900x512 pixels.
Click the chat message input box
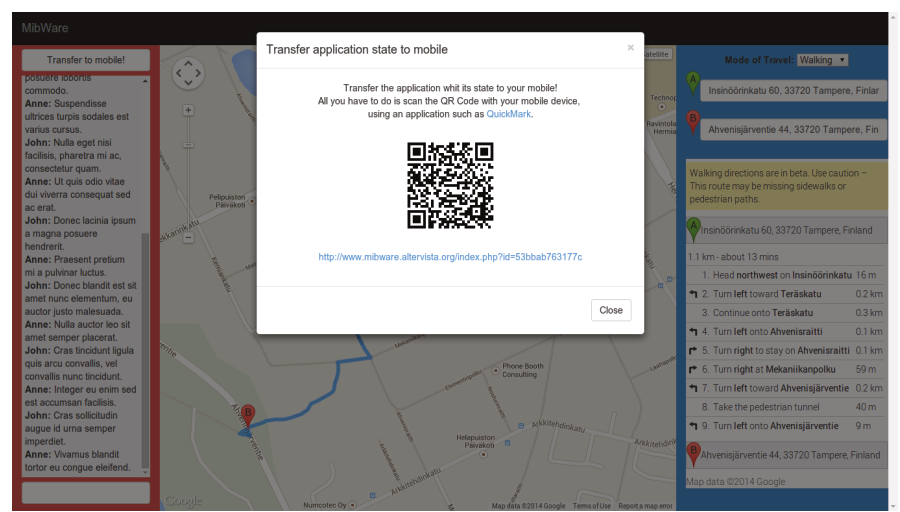coord(85,492)
